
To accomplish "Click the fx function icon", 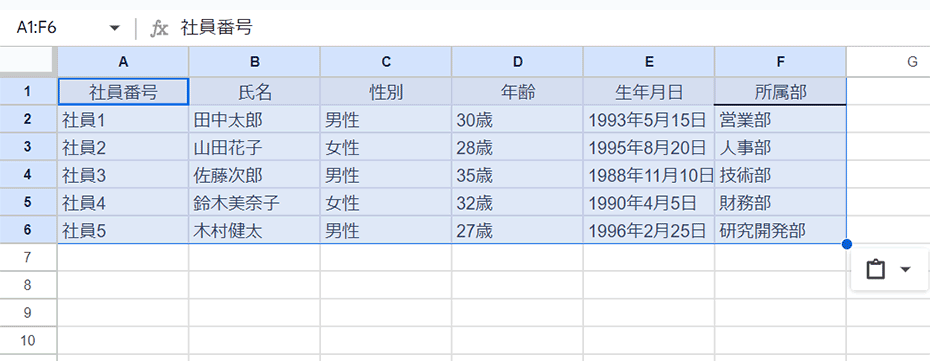I will point(158,28).
